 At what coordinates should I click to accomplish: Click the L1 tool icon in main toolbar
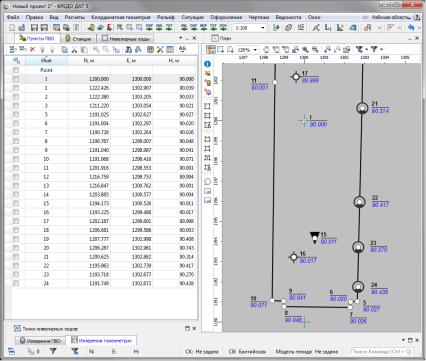tap(328, 28)
